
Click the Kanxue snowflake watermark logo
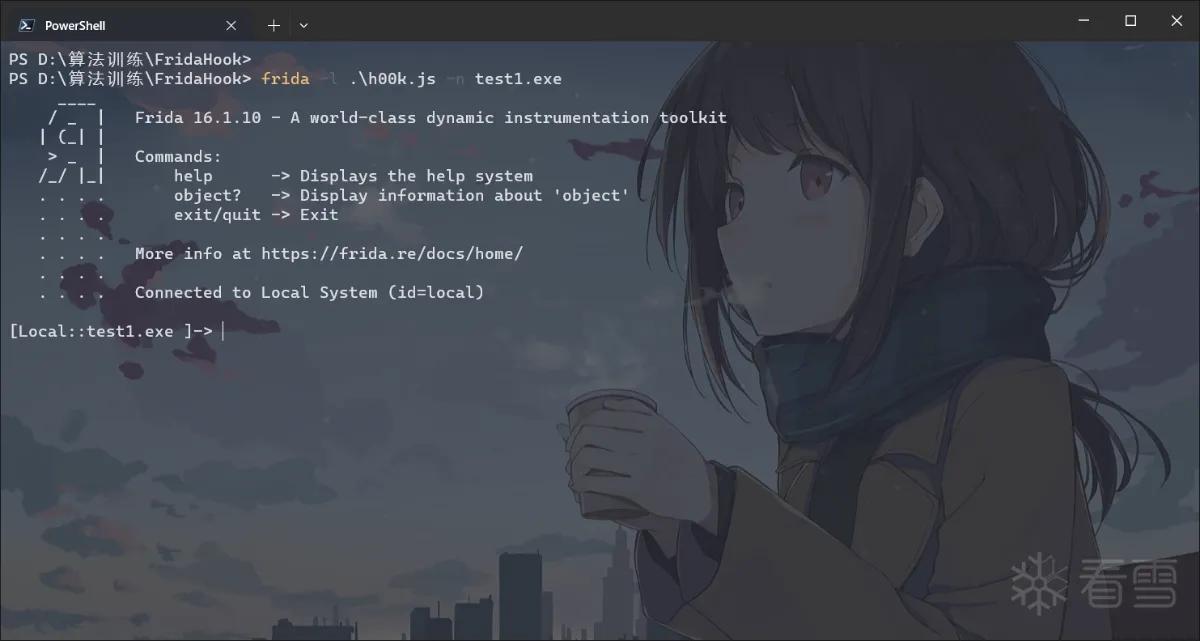[1039, 581]
